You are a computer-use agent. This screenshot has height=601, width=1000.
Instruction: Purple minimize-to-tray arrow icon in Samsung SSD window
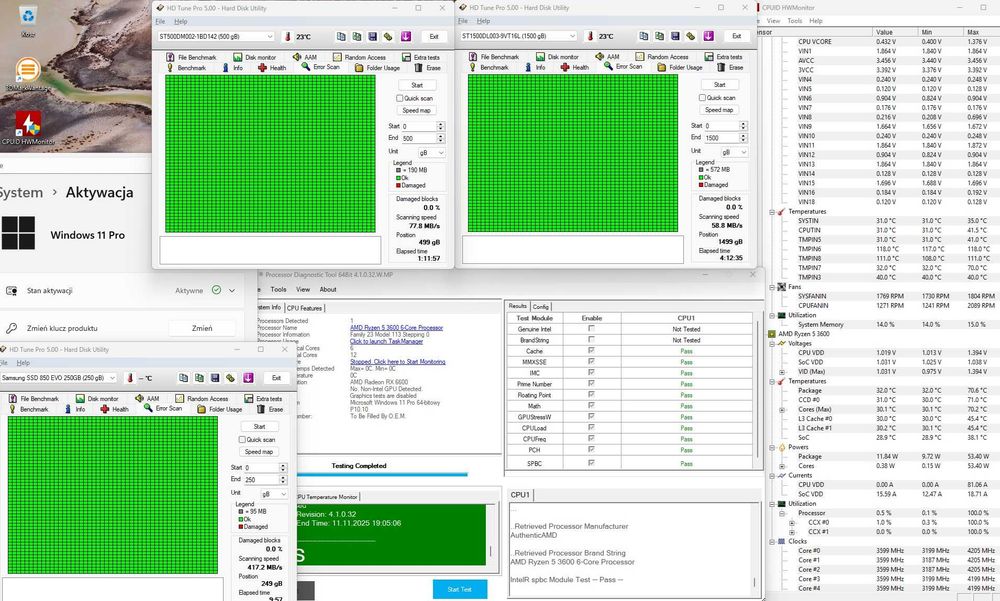pyautogui.click(x=248, y=378)
